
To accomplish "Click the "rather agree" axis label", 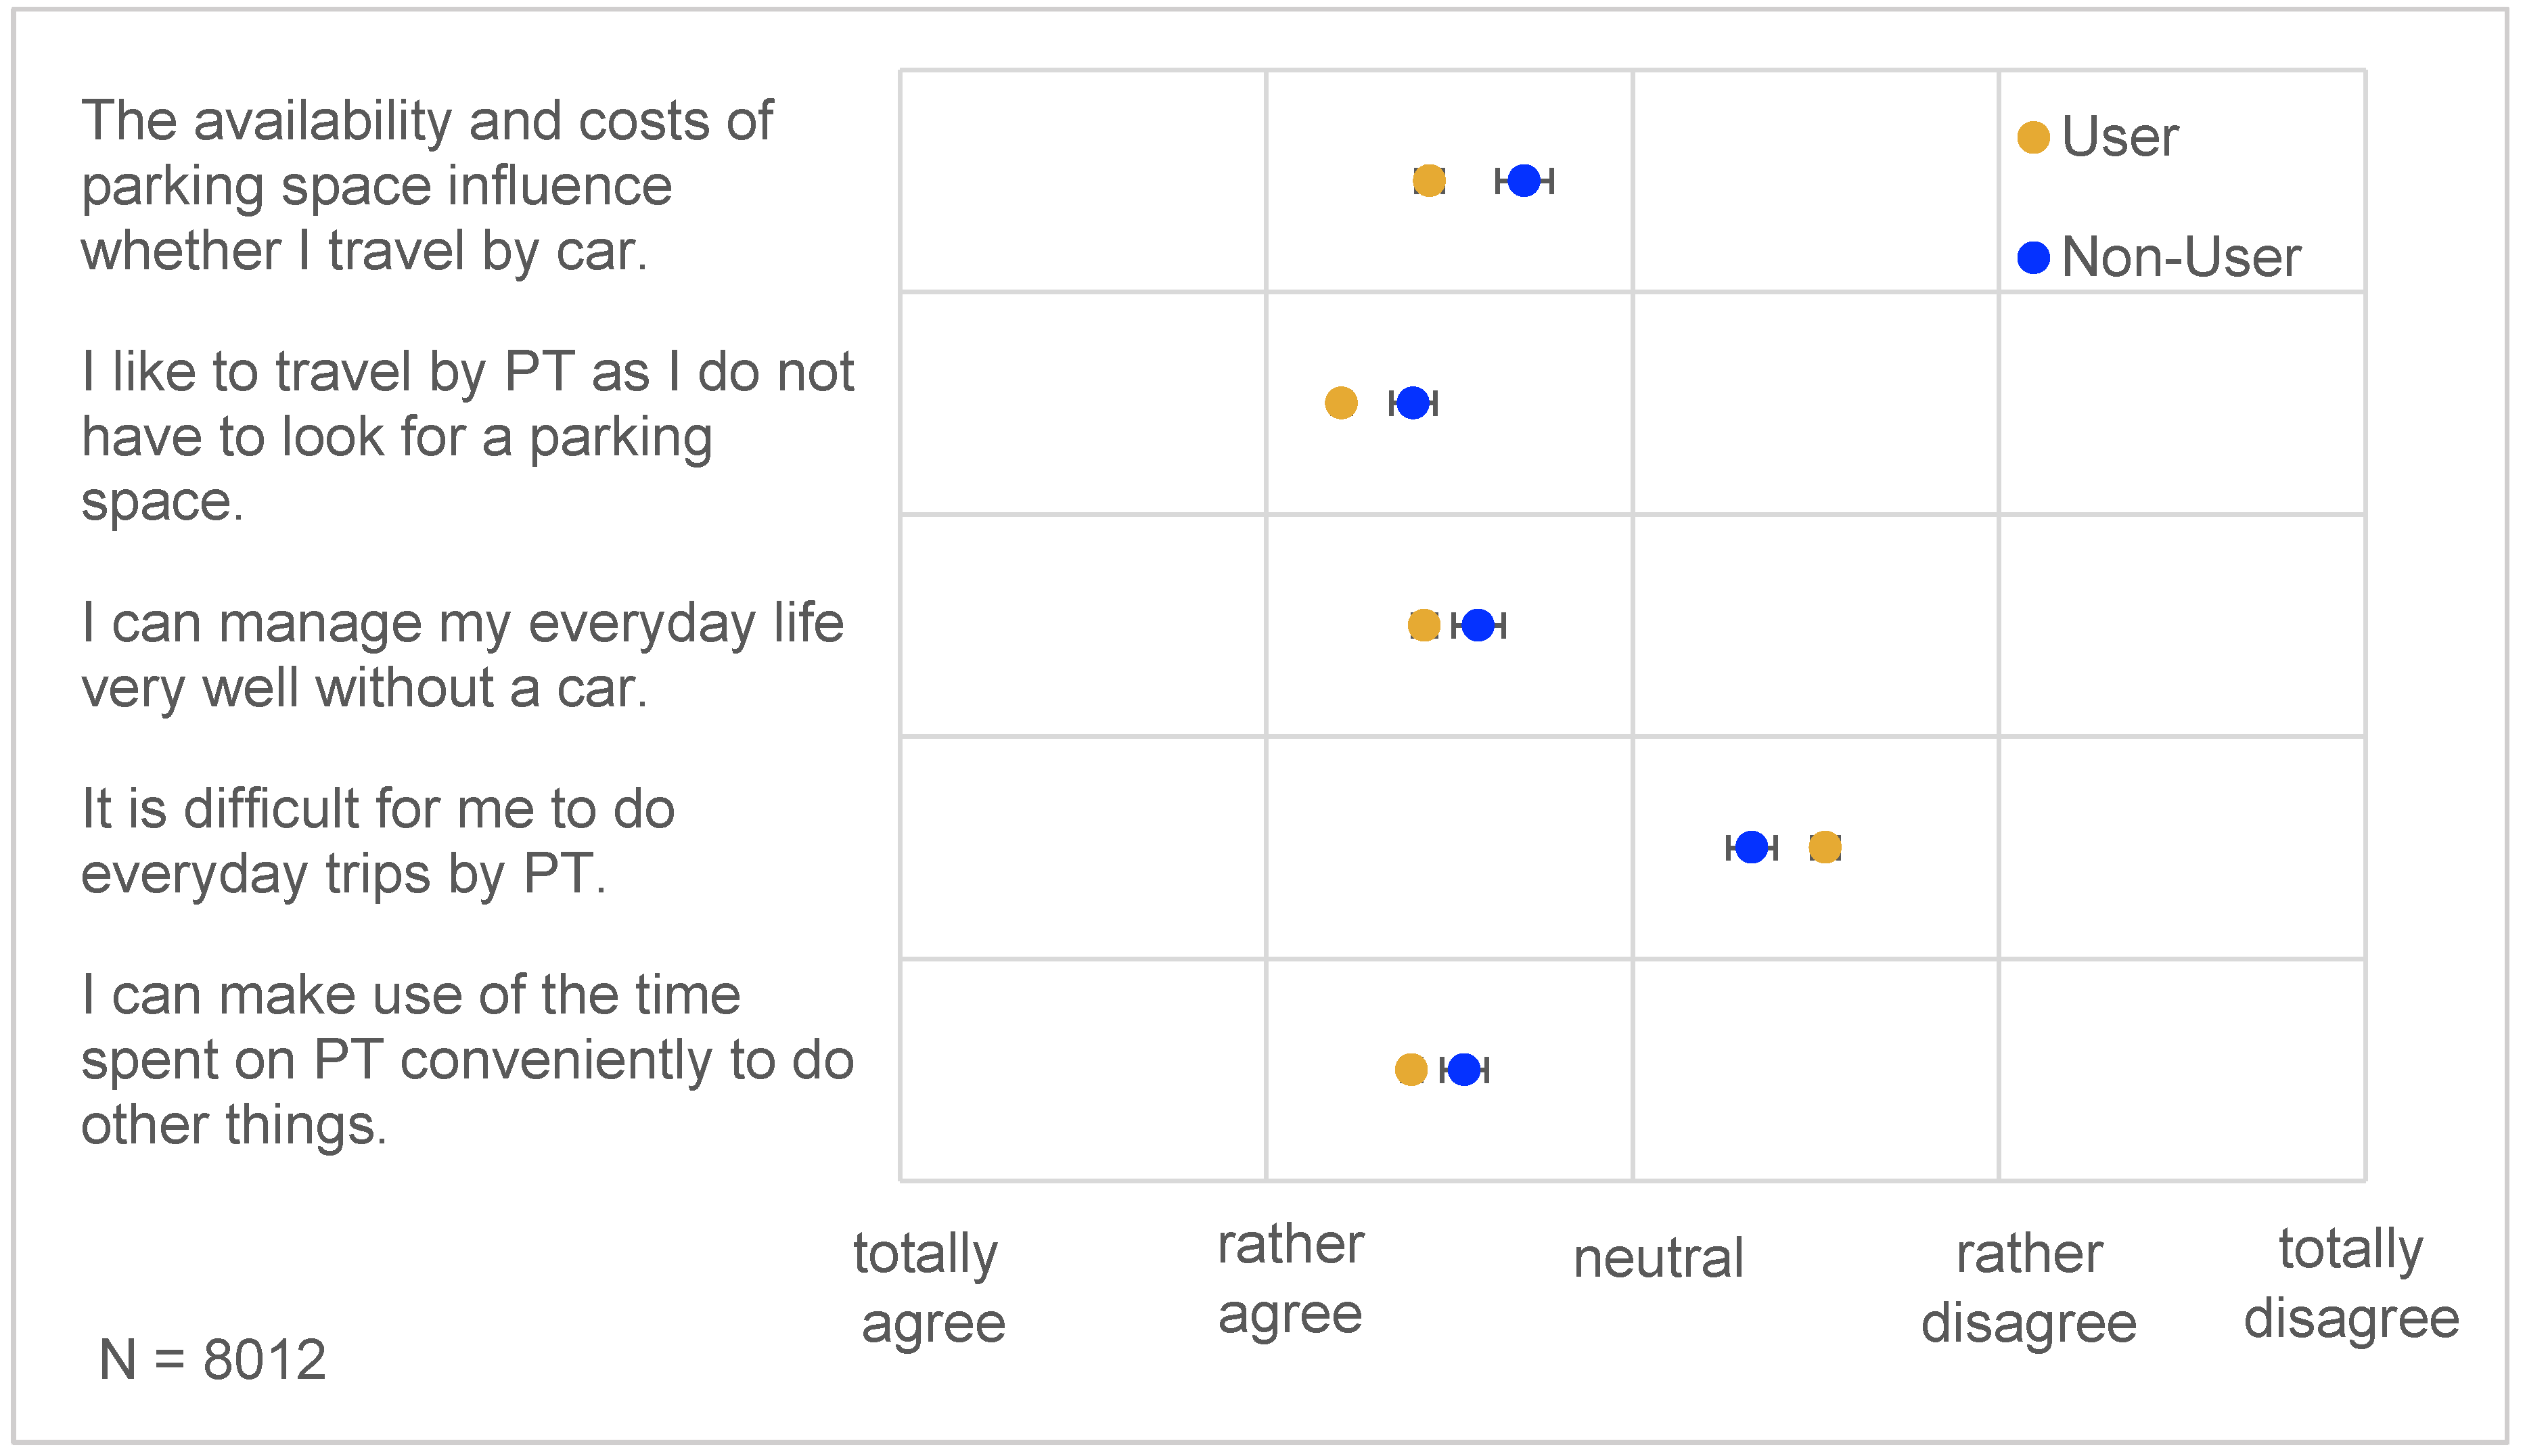I will pyautogui.click(x=1290, y=1279).
